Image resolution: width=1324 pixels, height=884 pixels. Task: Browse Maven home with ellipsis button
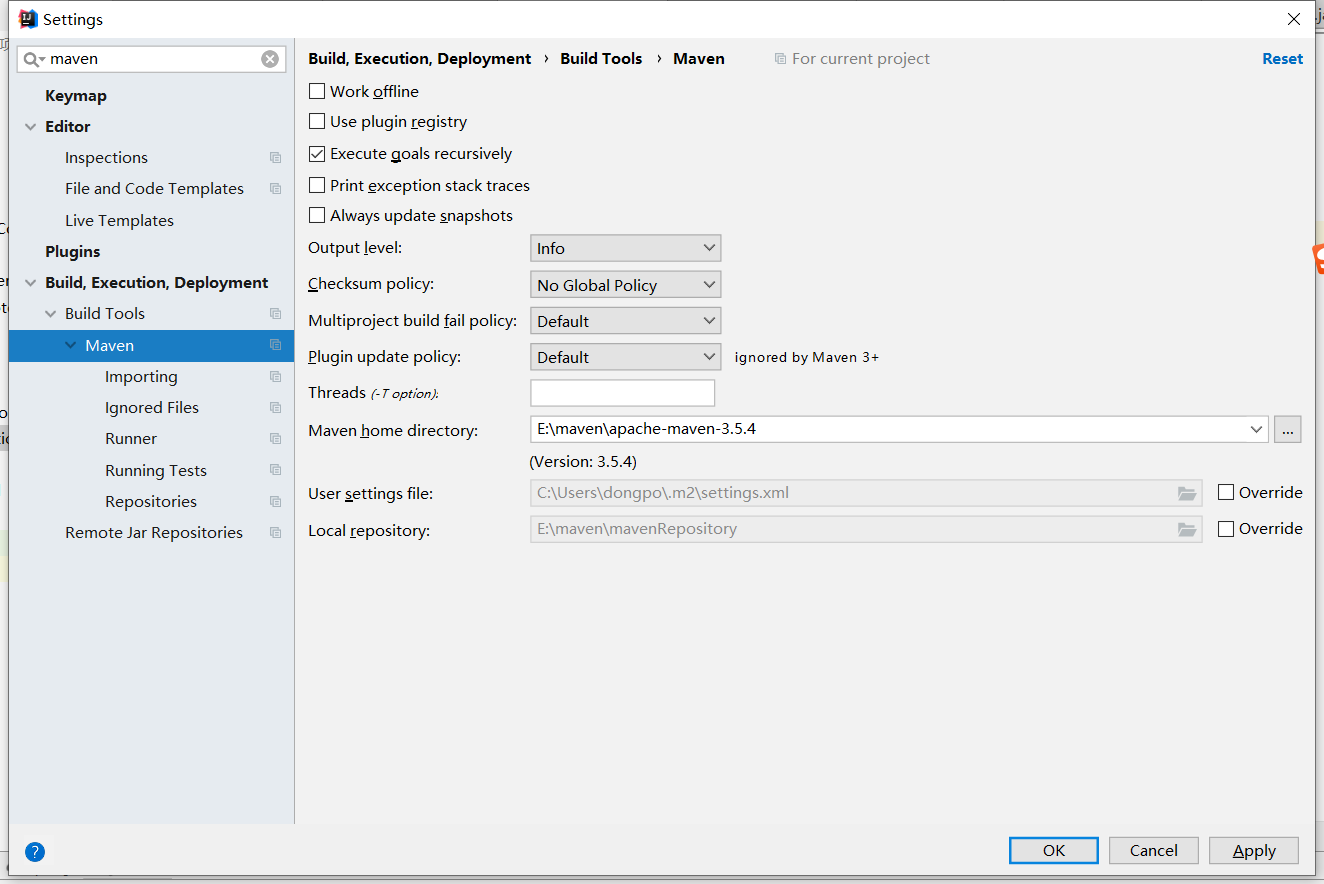click(1287, 429)
